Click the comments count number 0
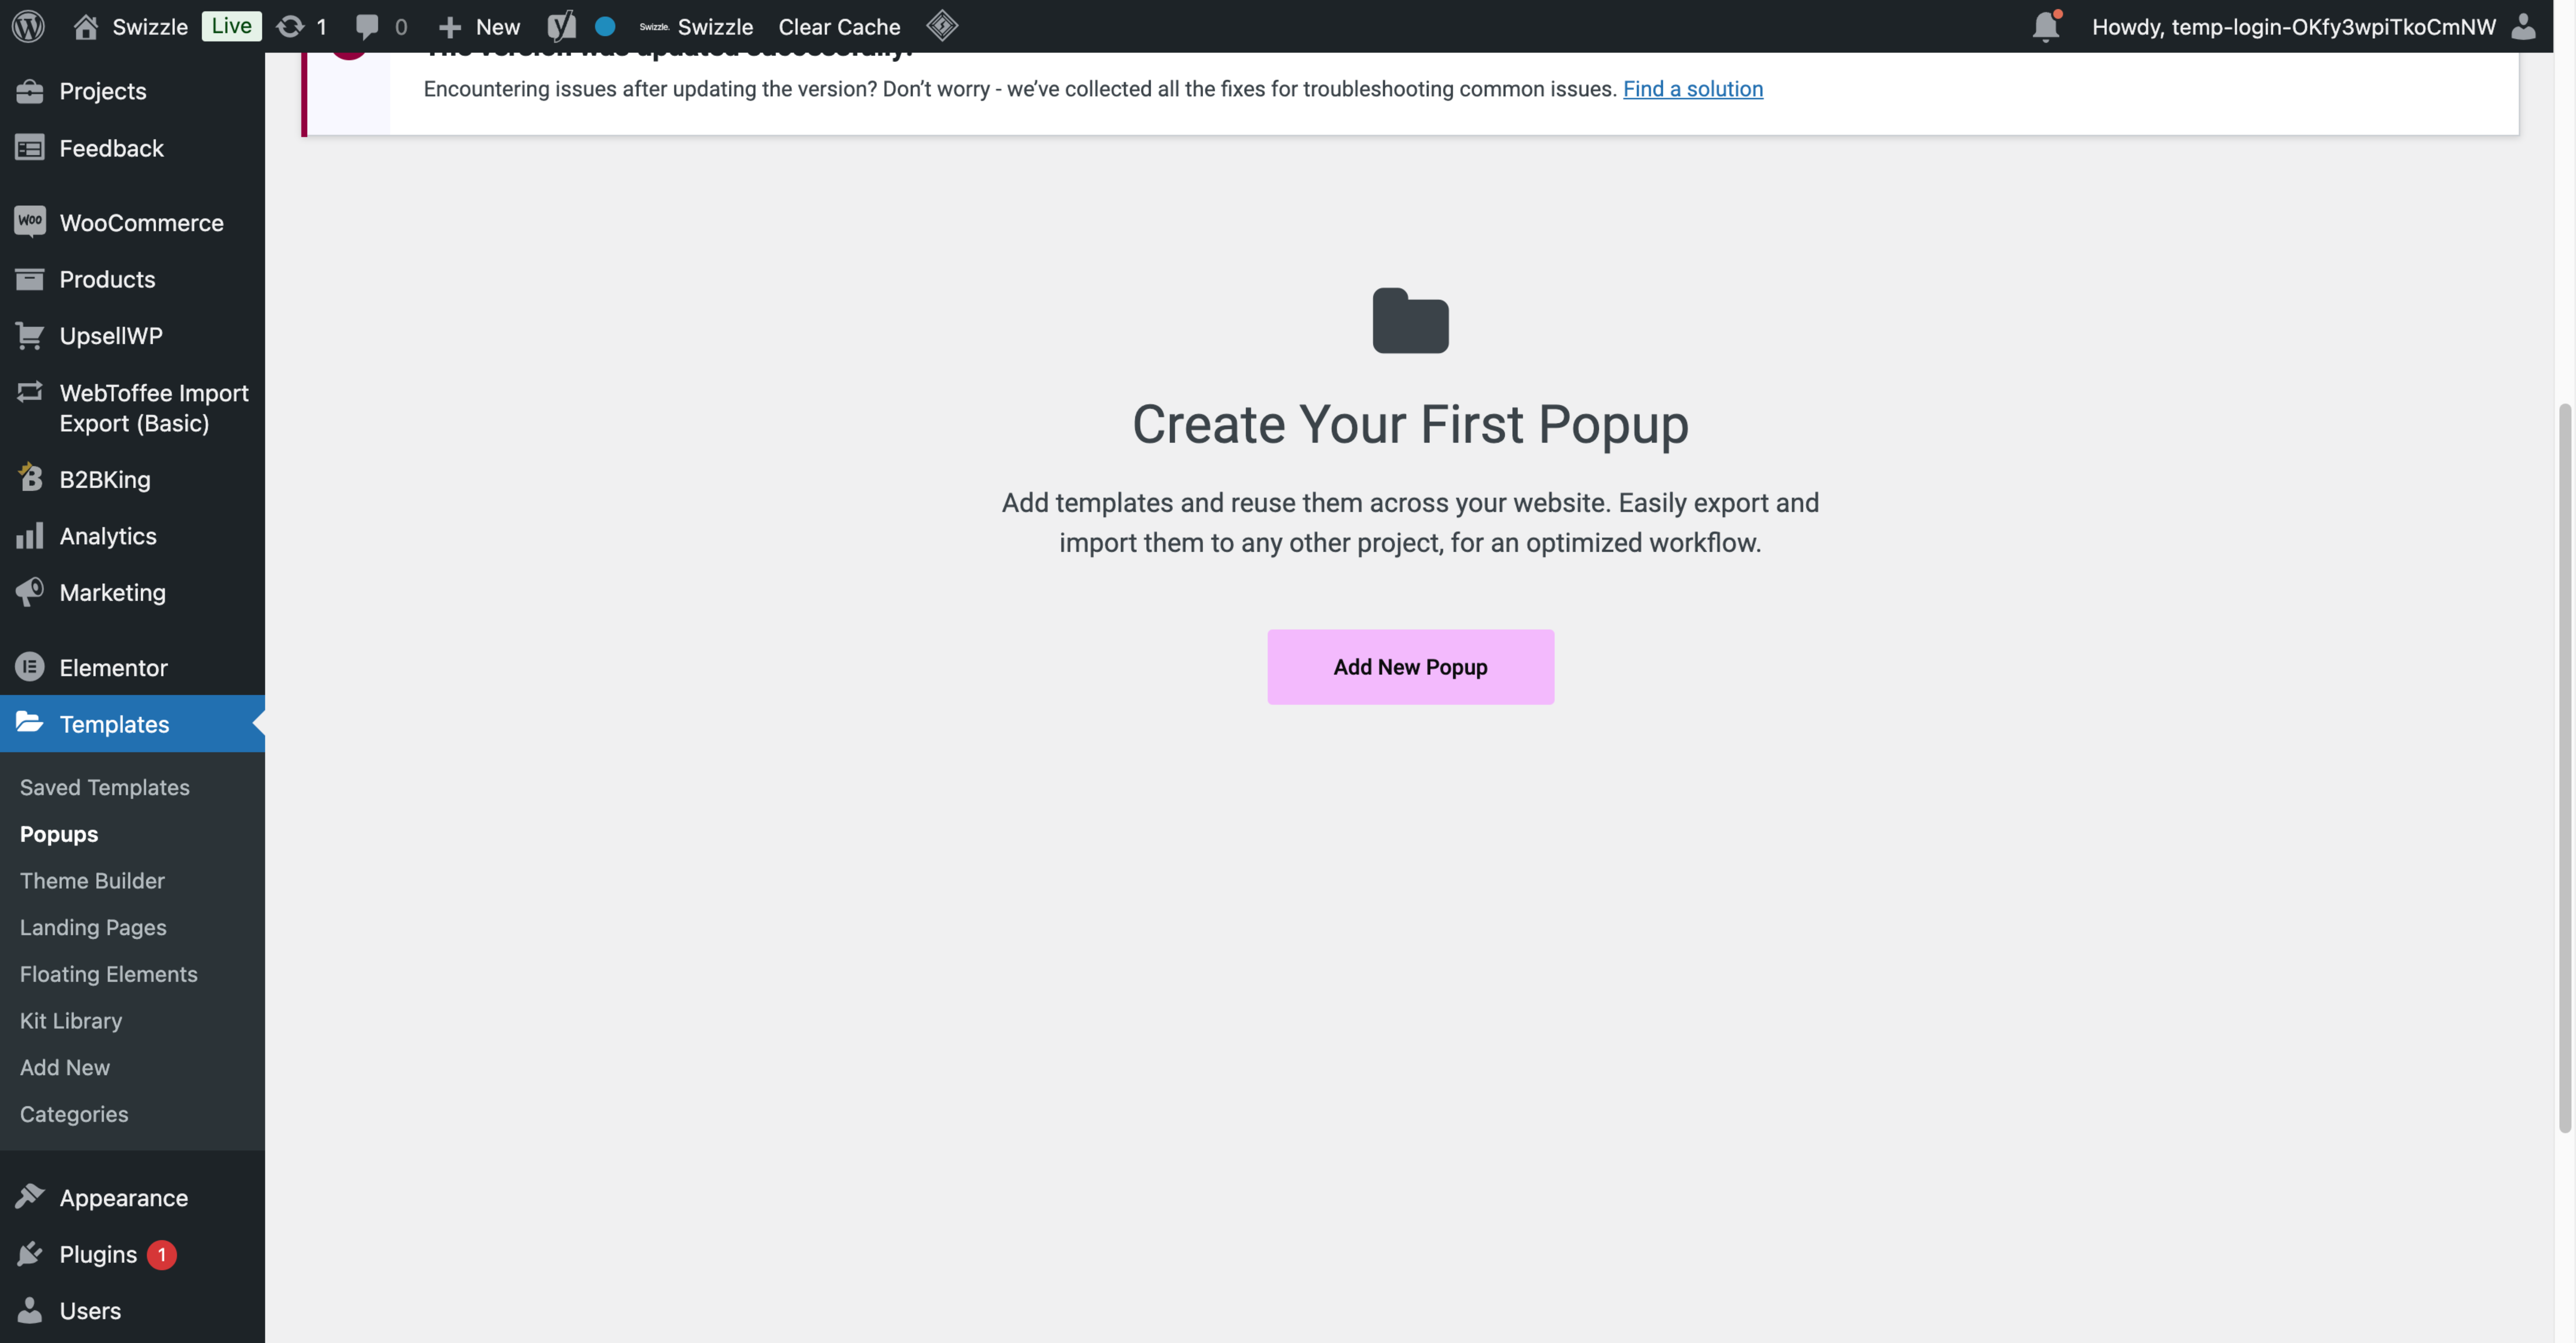Image resolution: width=2576 pixels, height=1343 pixels. click(x=401, y=27)
